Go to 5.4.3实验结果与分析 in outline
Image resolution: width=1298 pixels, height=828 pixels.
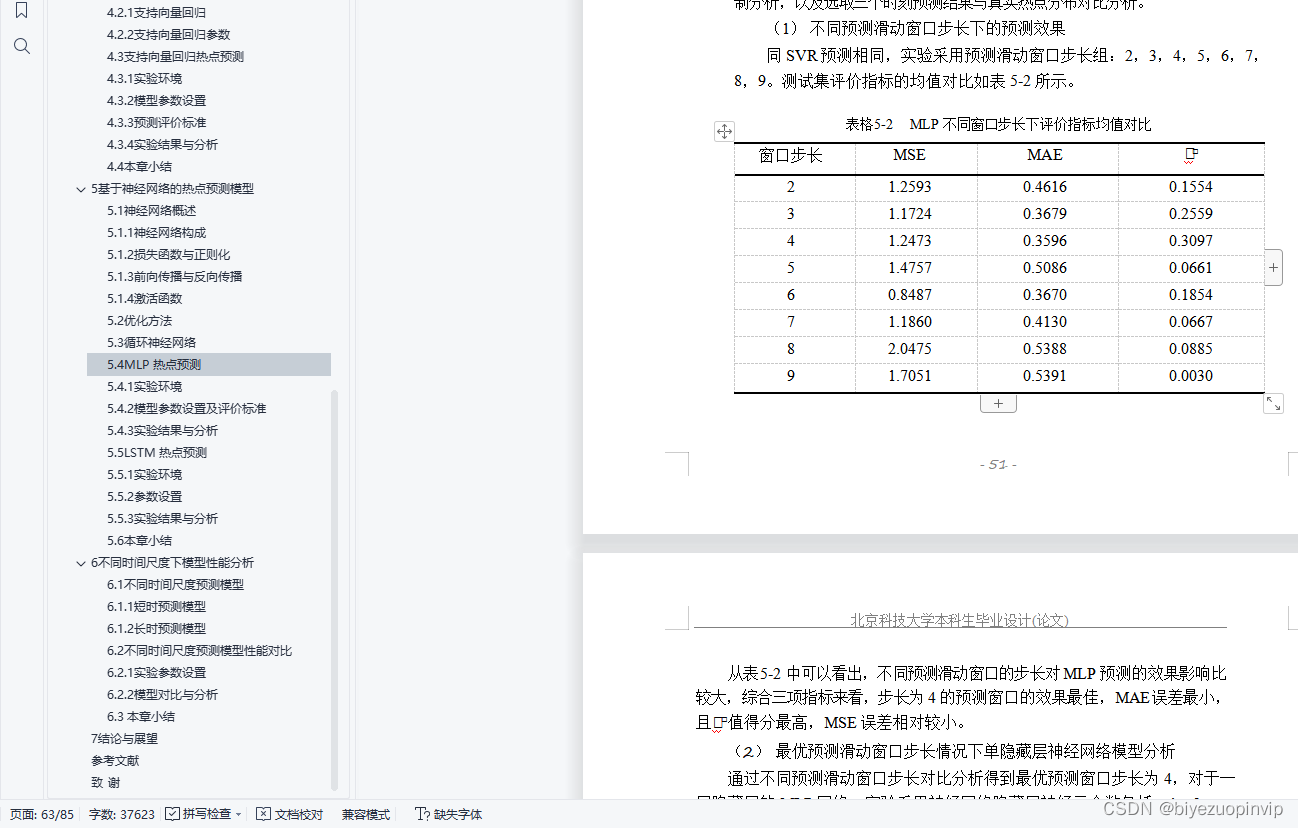(x=162, y=430)
